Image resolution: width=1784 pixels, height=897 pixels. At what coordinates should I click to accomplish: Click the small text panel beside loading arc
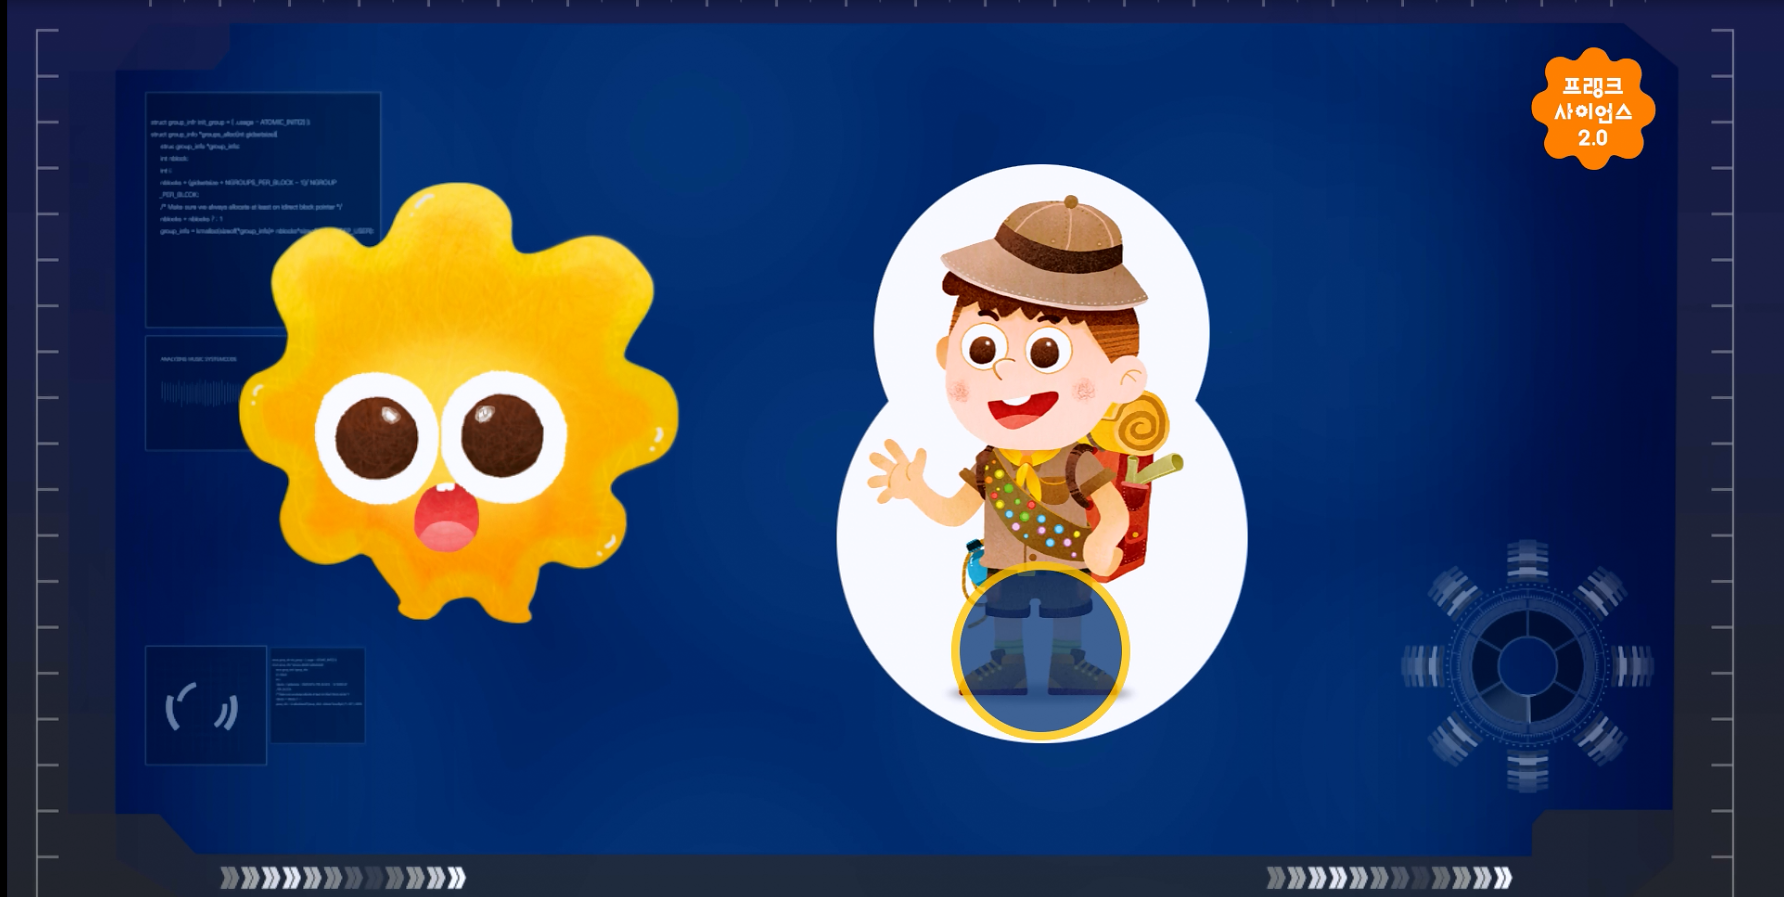[317, 695]
